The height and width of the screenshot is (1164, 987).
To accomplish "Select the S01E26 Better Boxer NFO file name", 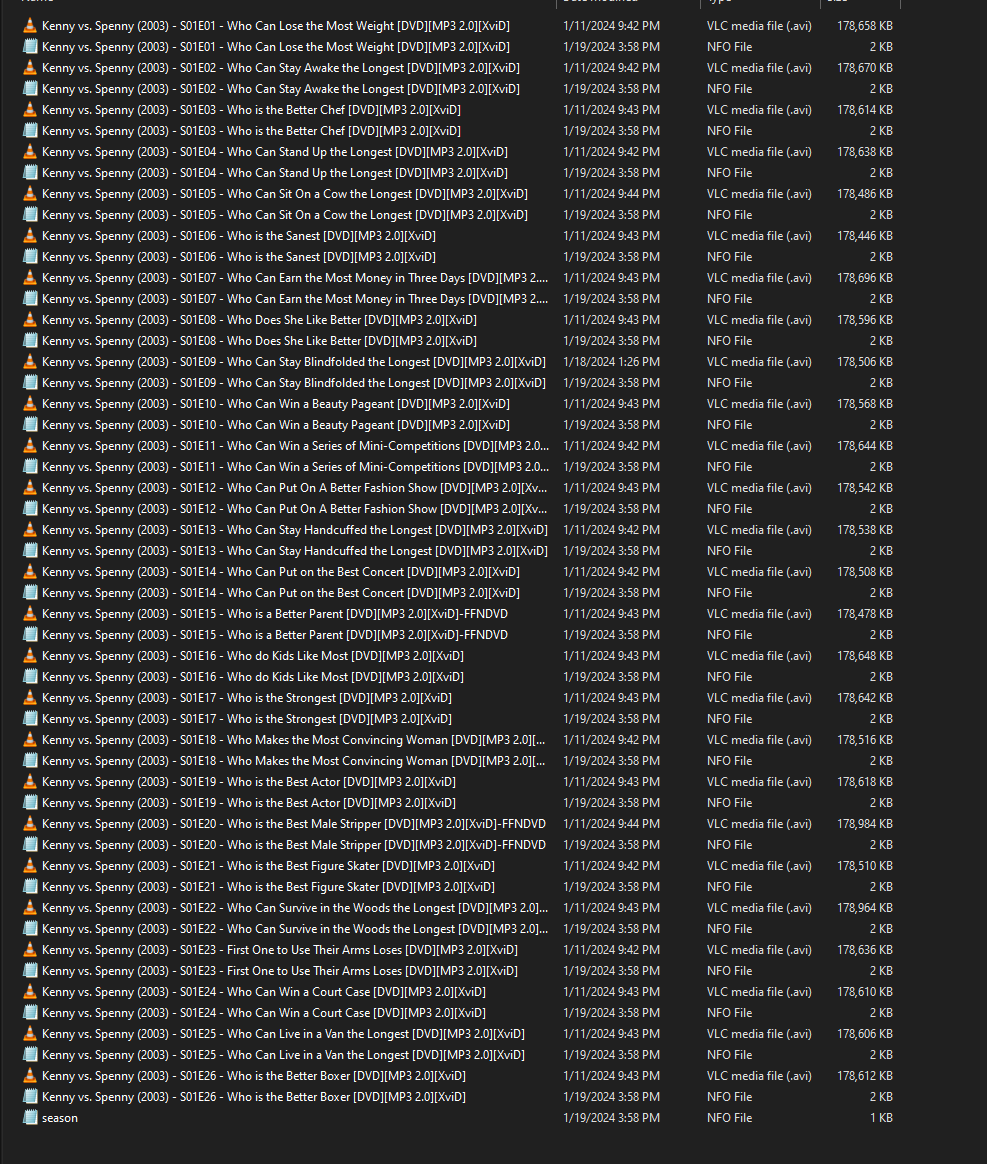I will coord(254,1096).
